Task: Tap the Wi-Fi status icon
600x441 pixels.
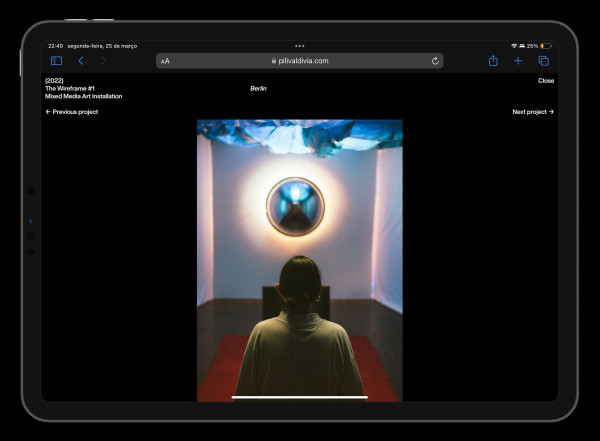Action: (514, 45)
